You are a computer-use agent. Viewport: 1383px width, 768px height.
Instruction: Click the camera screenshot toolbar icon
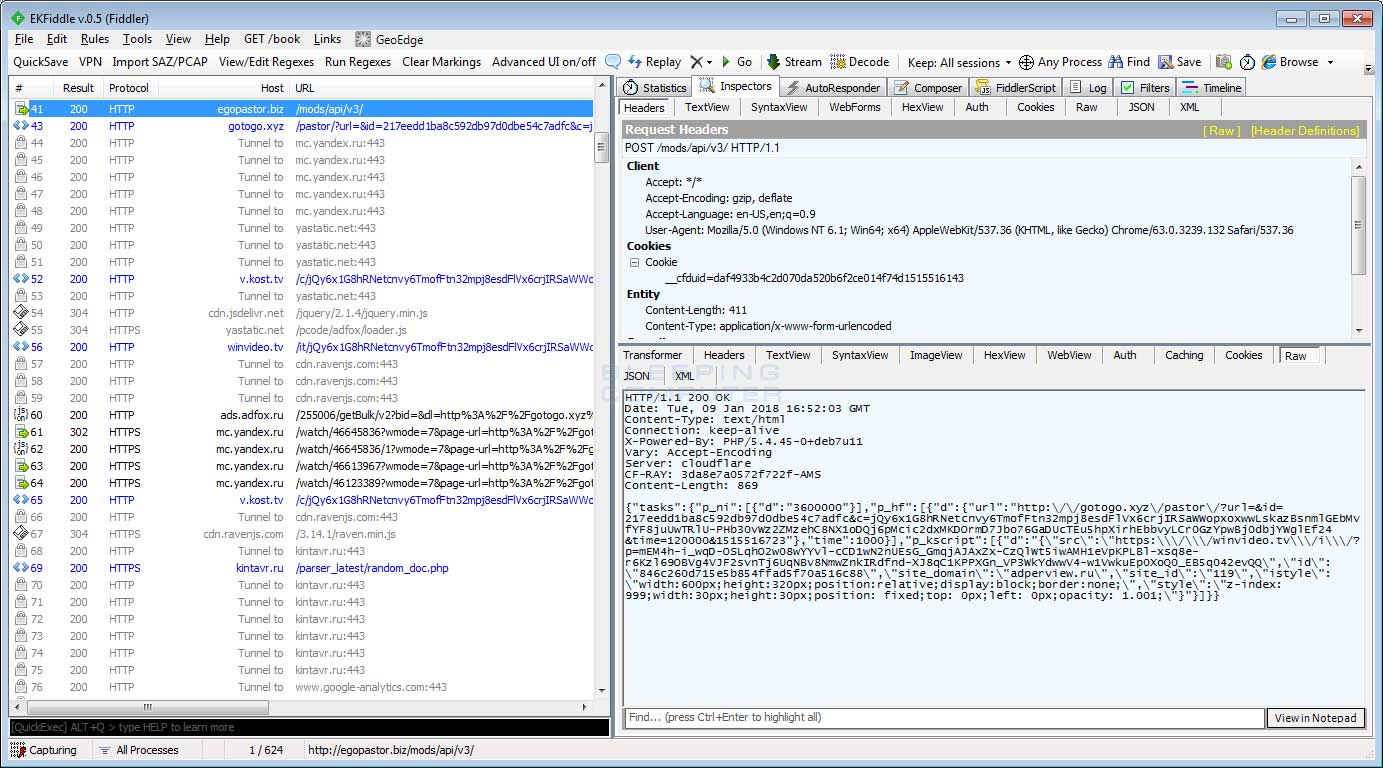coord(1223,62)
